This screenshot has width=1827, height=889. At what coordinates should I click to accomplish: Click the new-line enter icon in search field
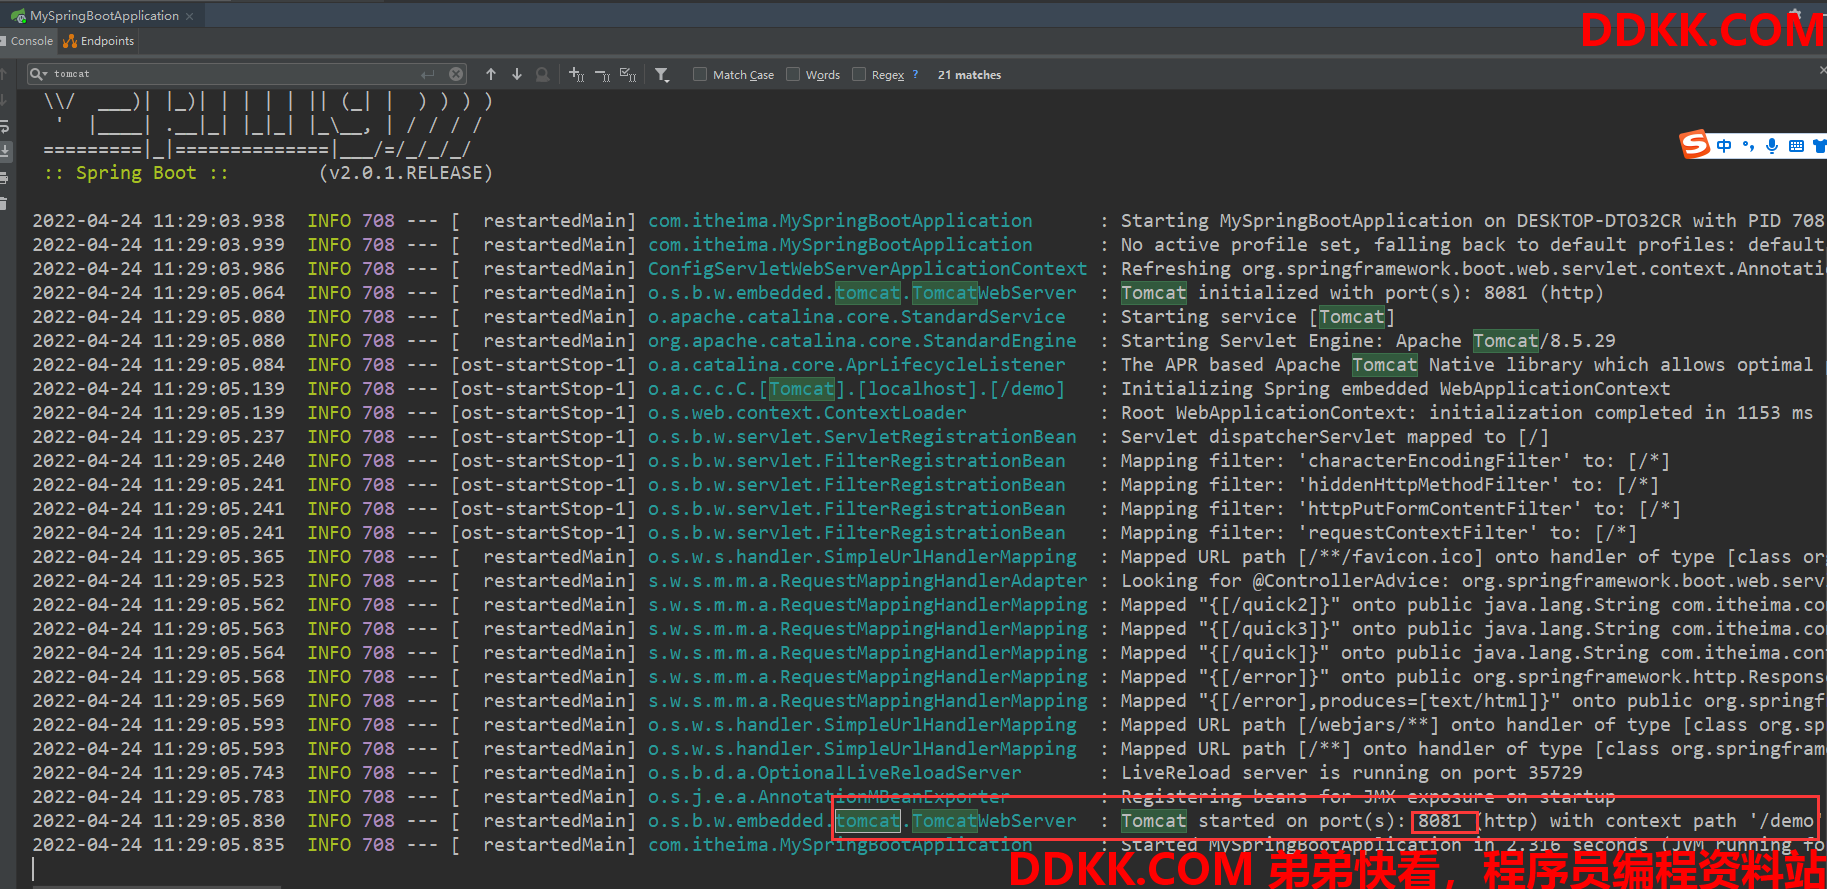(428, 74)
